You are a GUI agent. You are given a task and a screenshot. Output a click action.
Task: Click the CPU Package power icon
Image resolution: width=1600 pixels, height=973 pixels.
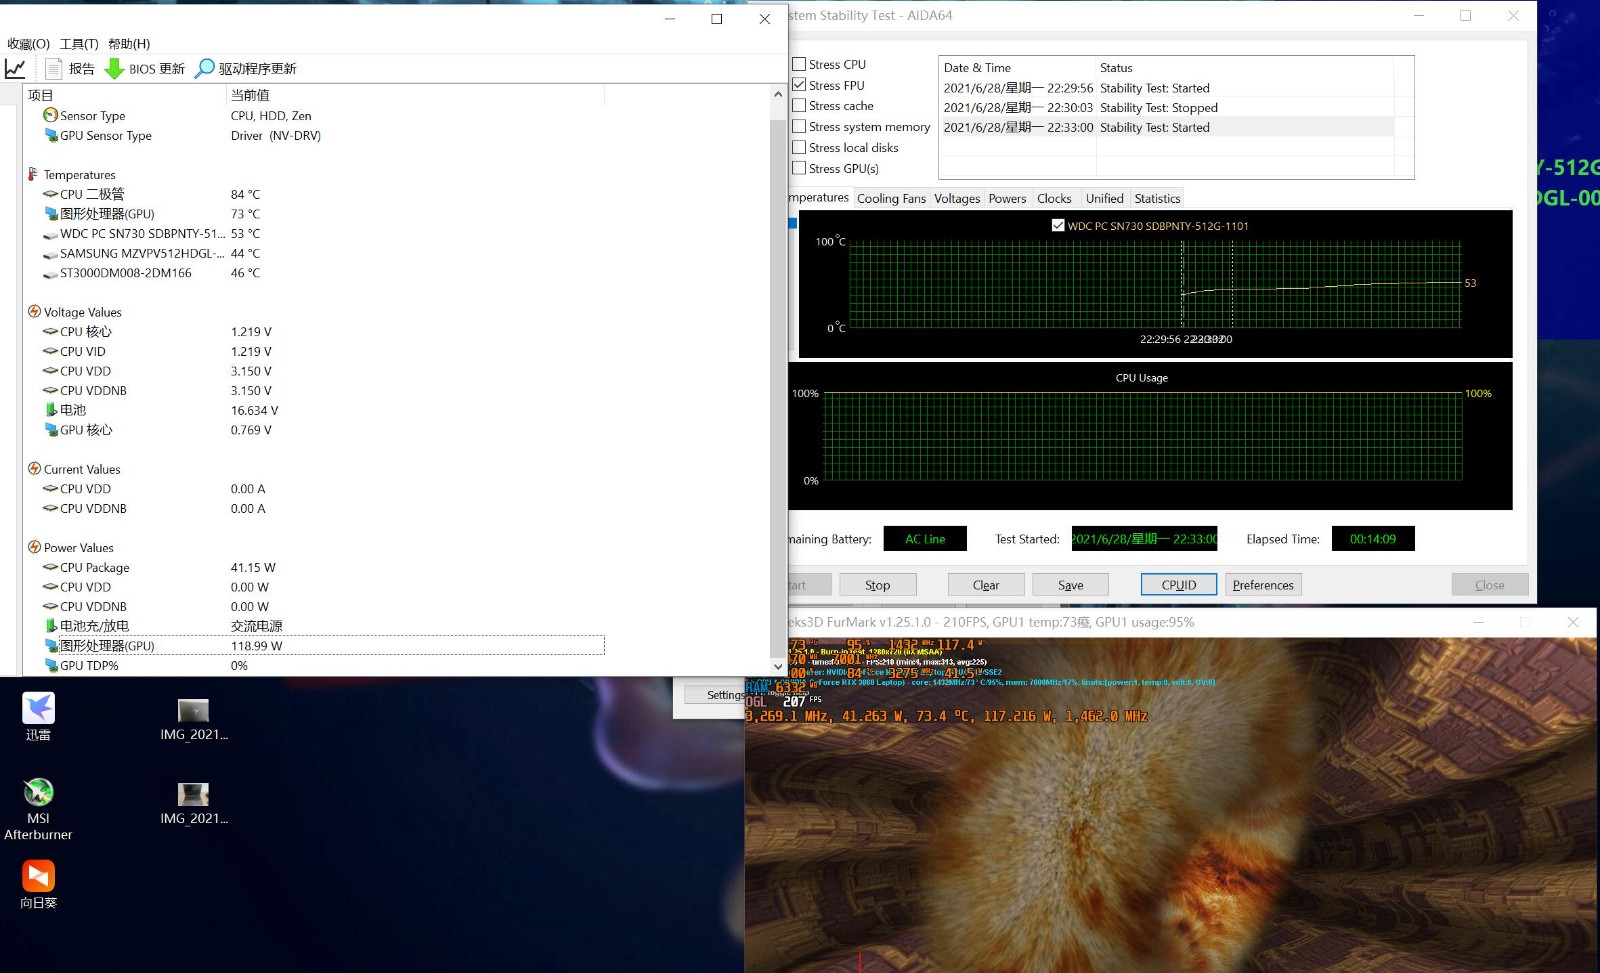click(x=51, y=567)
